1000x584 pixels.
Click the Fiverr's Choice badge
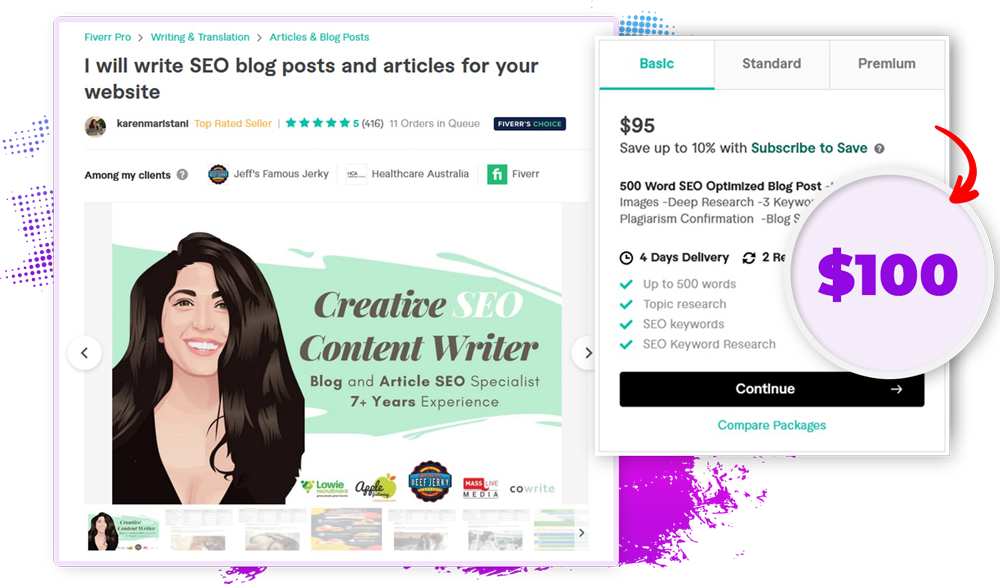[x=530, y=124]
